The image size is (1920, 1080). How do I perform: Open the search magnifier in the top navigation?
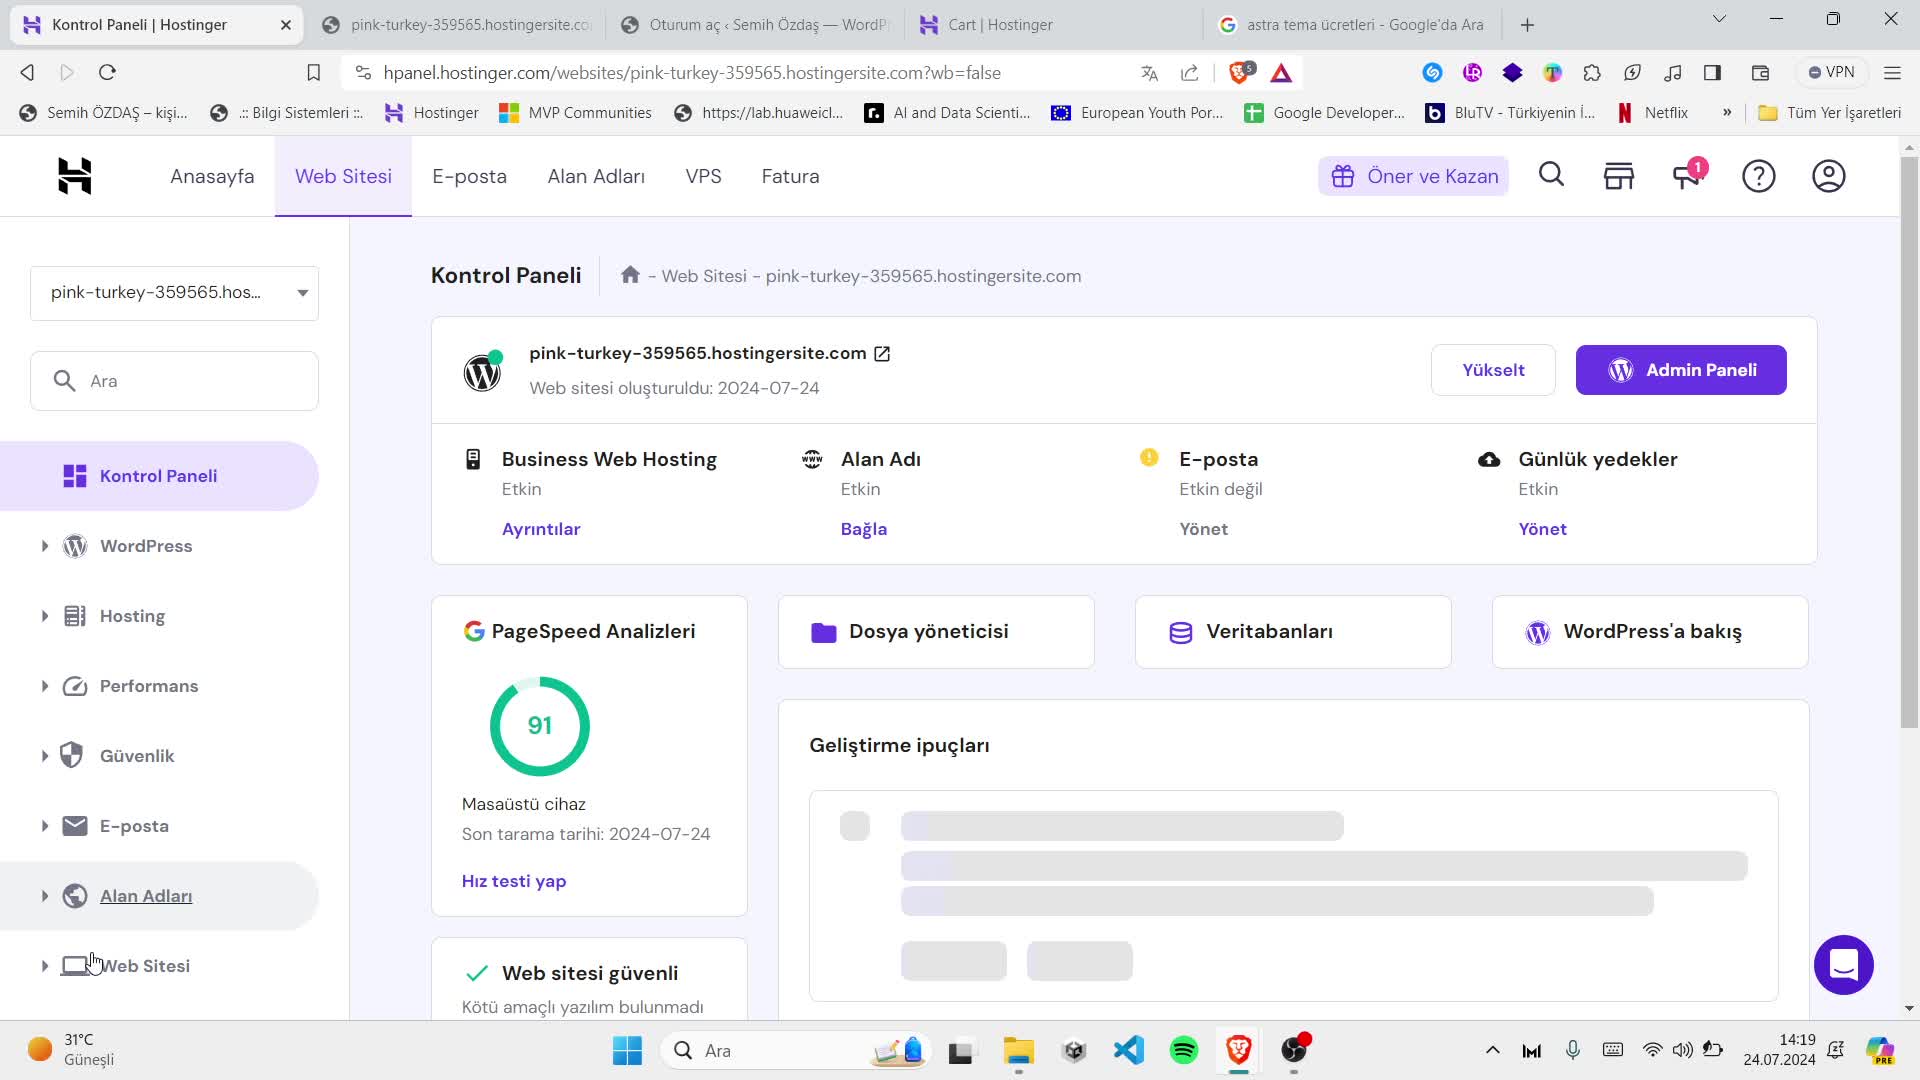[x=1551, y=175]
